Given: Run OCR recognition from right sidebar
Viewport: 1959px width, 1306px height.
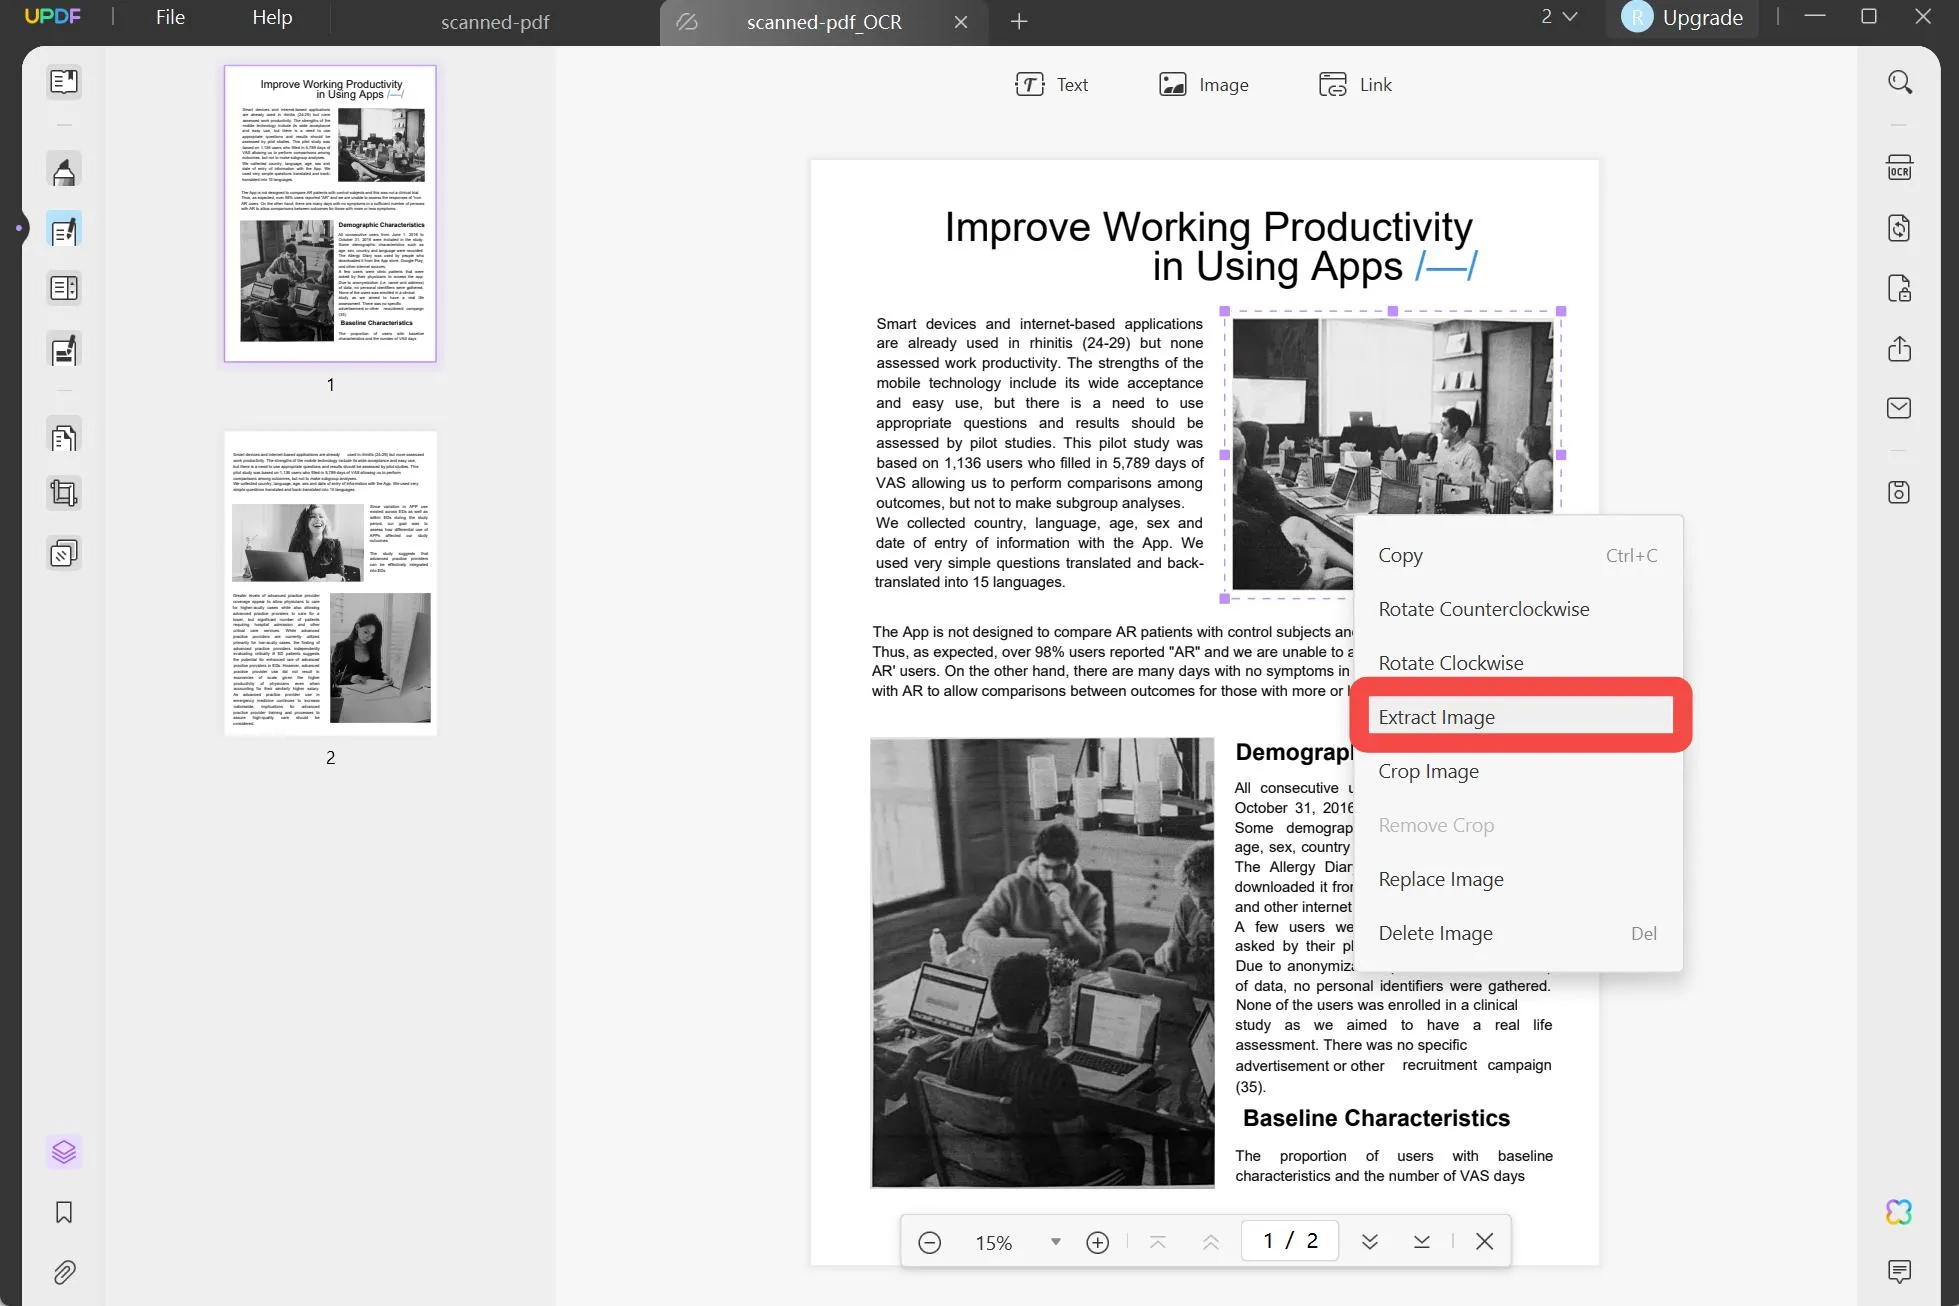Looking at the screenshot, I should [x=1899, y=168].
